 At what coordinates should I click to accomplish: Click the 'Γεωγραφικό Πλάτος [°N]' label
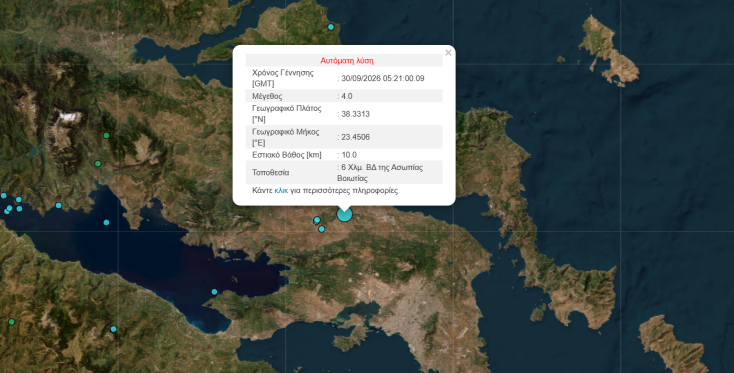coord(286,114)
